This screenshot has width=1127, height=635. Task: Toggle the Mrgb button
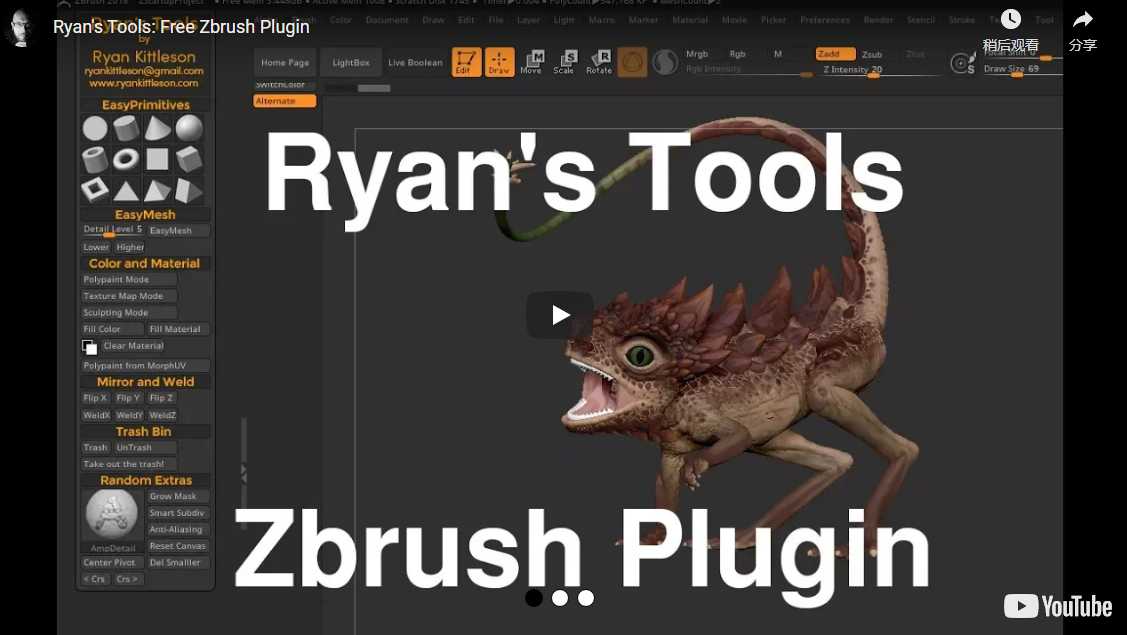tap(696, 54)
